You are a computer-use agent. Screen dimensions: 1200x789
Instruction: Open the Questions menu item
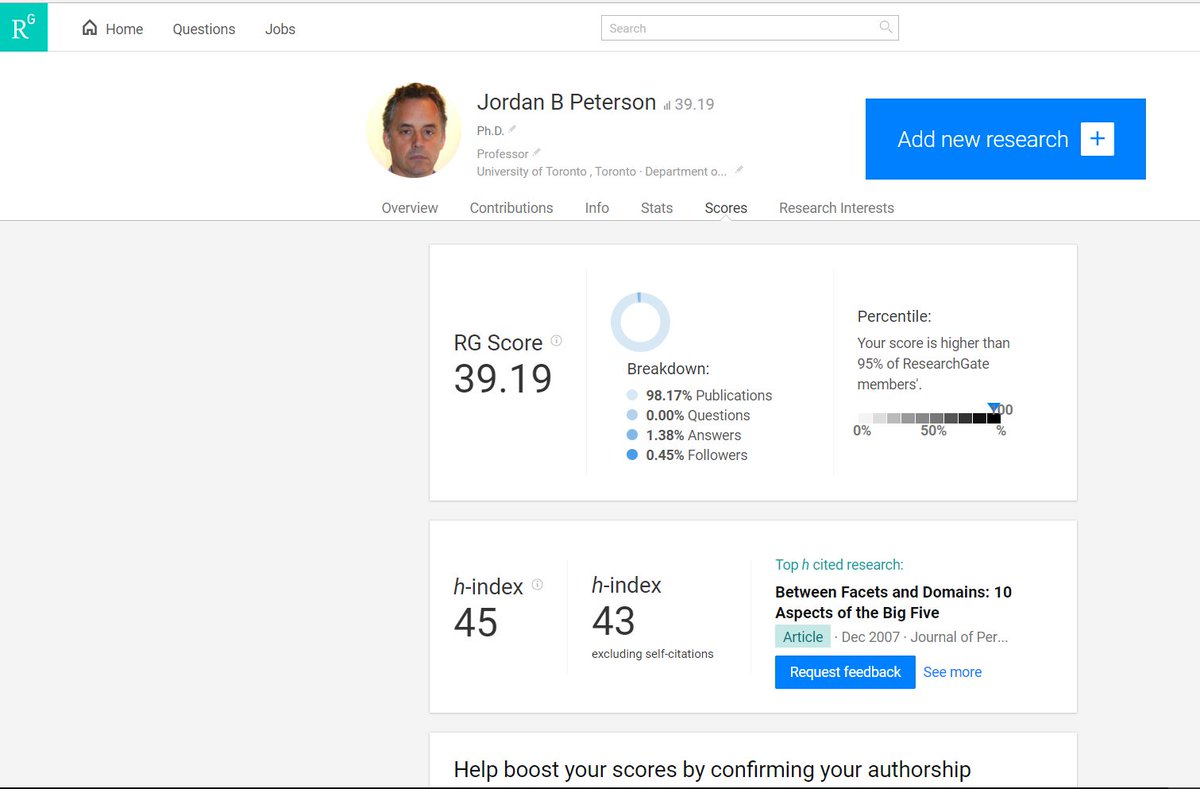(204, 29)
